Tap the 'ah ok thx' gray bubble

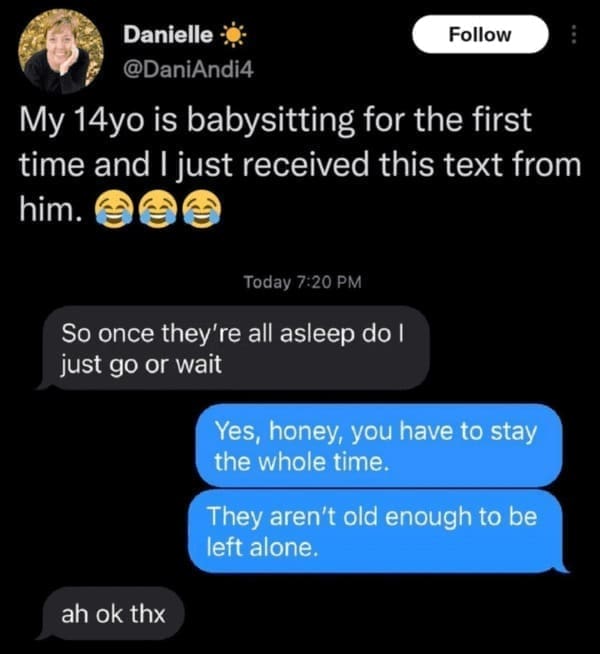click(112, 614)
